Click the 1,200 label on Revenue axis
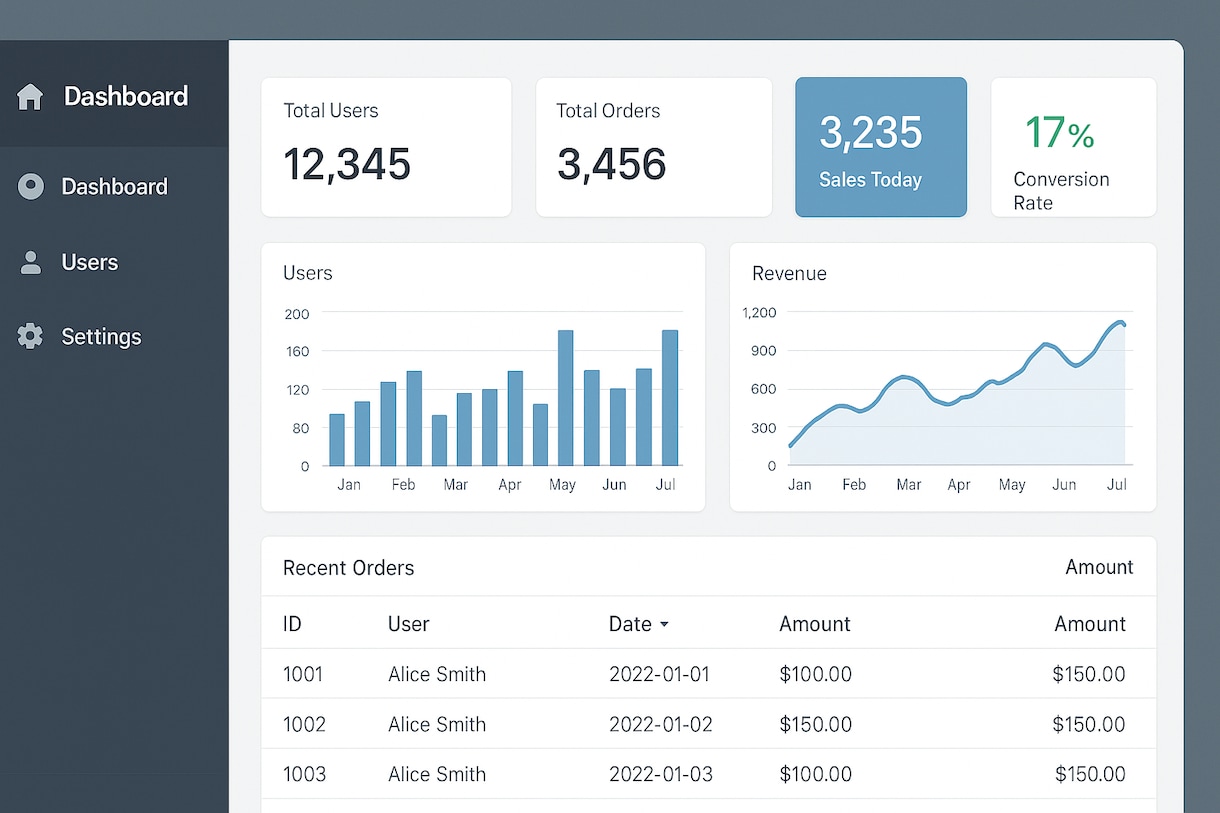 pyautogui.click(x=759, y=312)
